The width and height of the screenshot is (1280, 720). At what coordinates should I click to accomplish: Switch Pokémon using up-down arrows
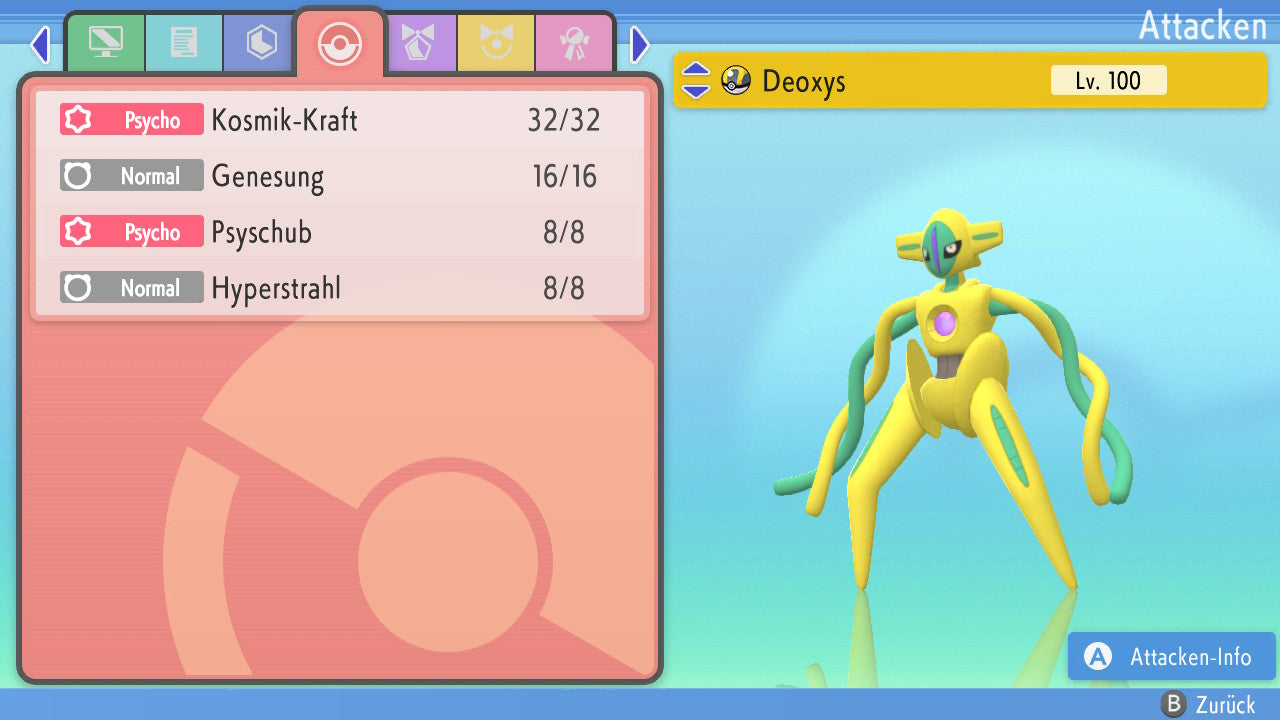(696, 80)
